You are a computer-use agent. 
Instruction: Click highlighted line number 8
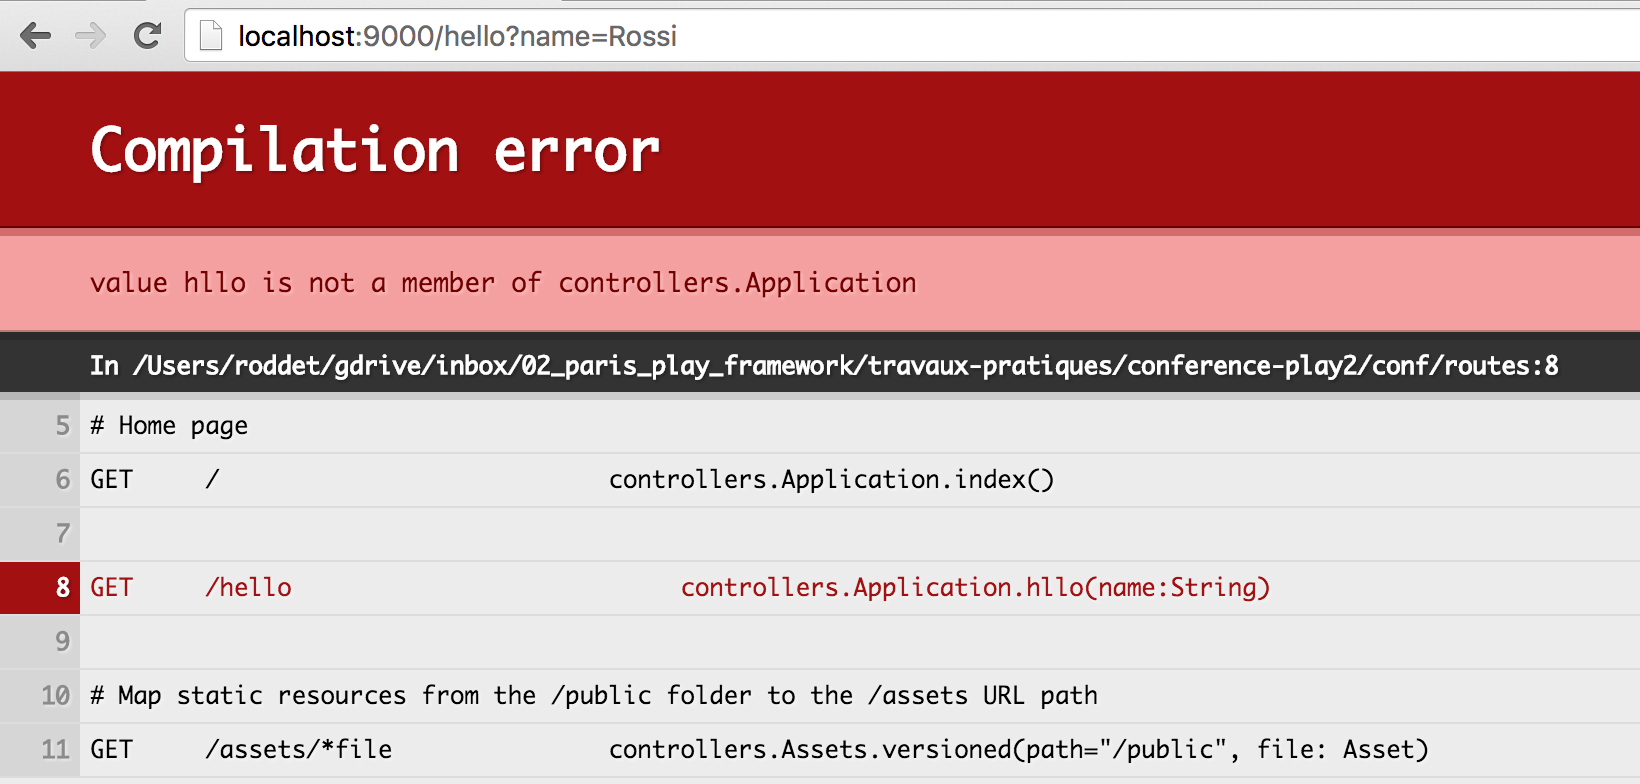62,588
